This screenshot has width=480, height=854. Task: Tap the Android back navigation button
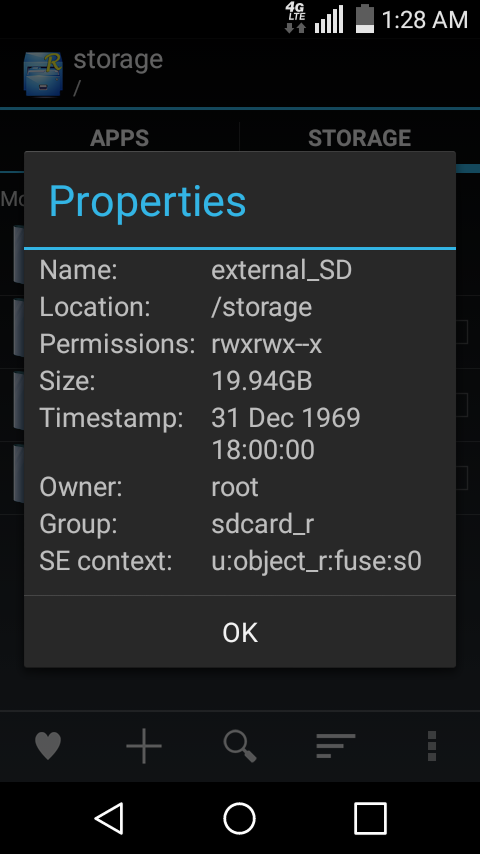coord(110,818)
